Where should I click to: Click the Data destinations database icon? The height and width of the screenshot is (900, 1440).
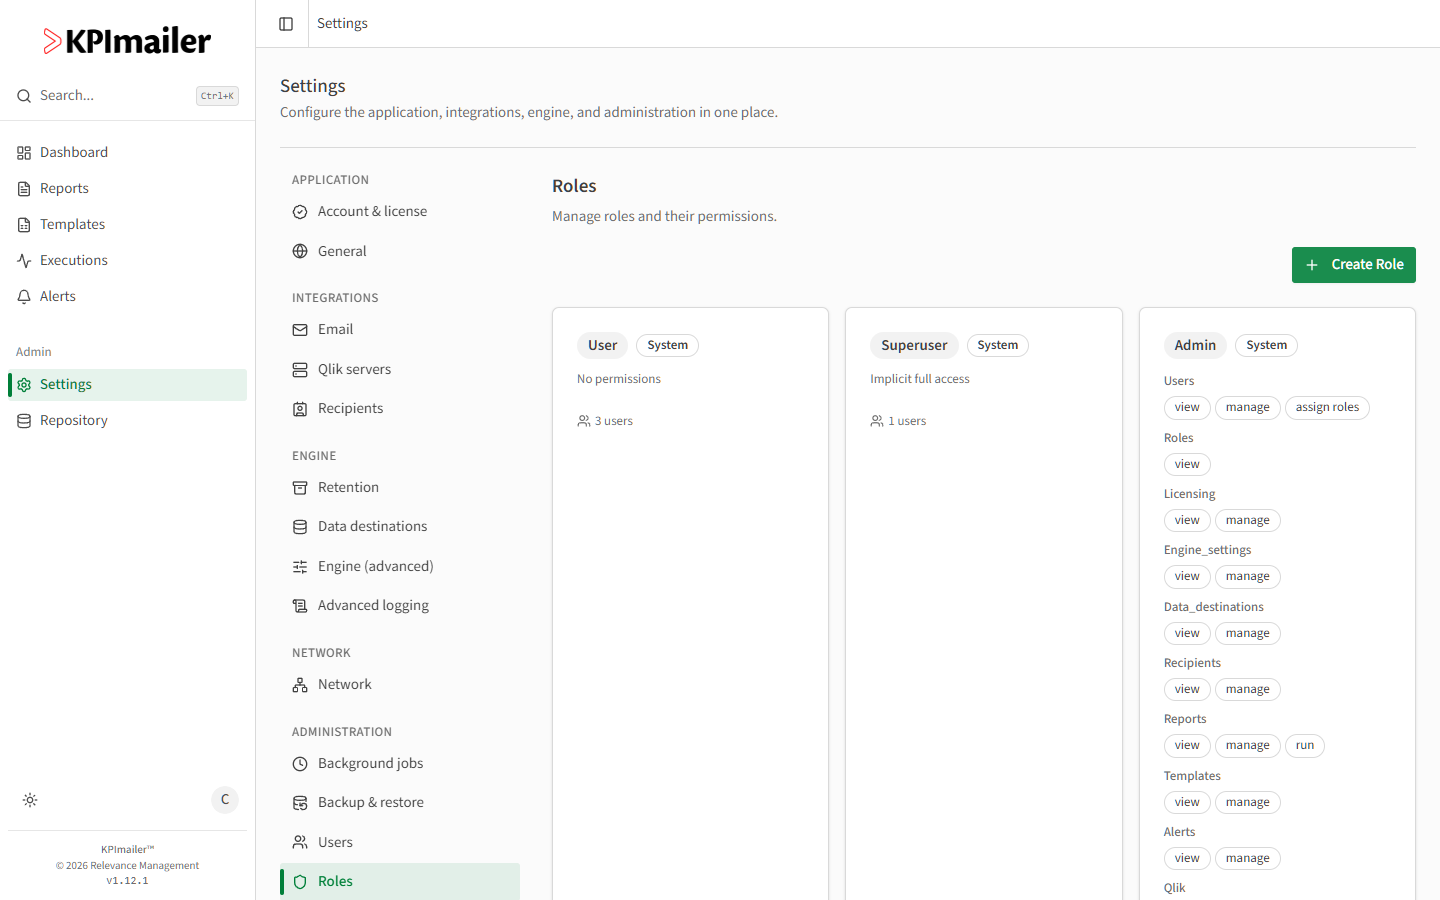300,527
